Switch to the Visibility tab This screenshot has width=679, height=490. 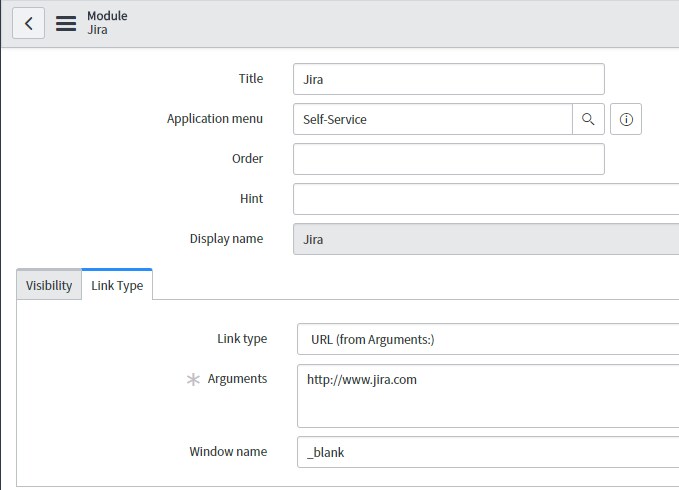pyautogui.click(x=49, y=285)
